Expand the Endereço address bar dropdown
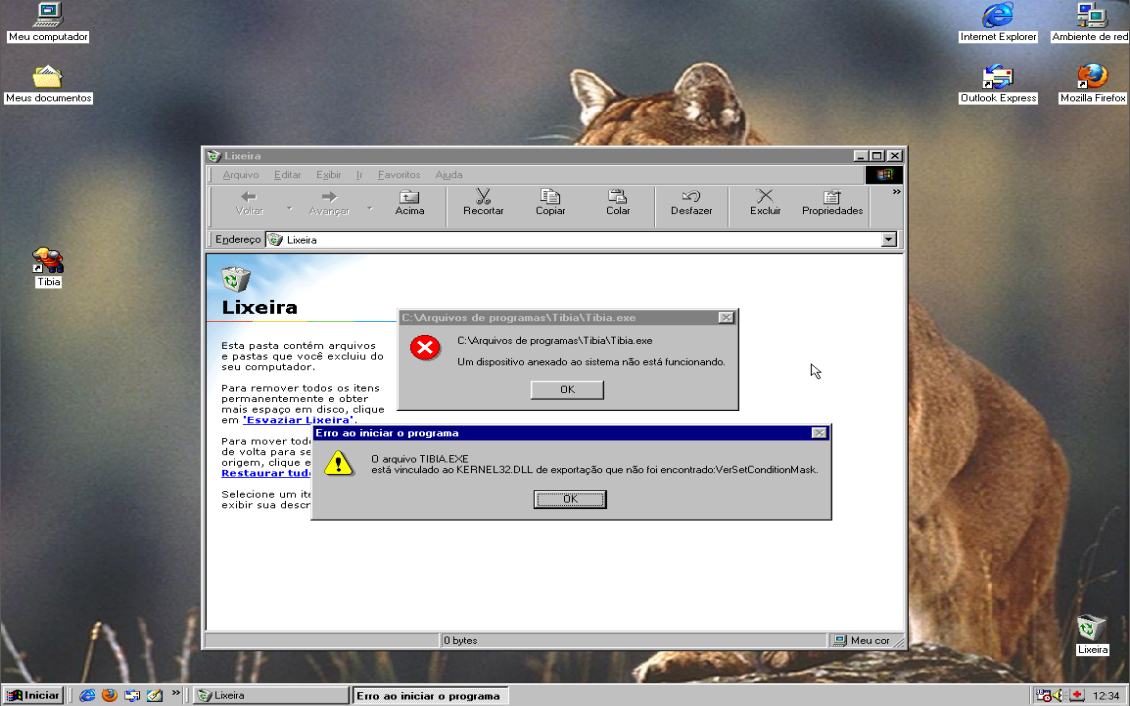1130x706 pixels. 888,240
